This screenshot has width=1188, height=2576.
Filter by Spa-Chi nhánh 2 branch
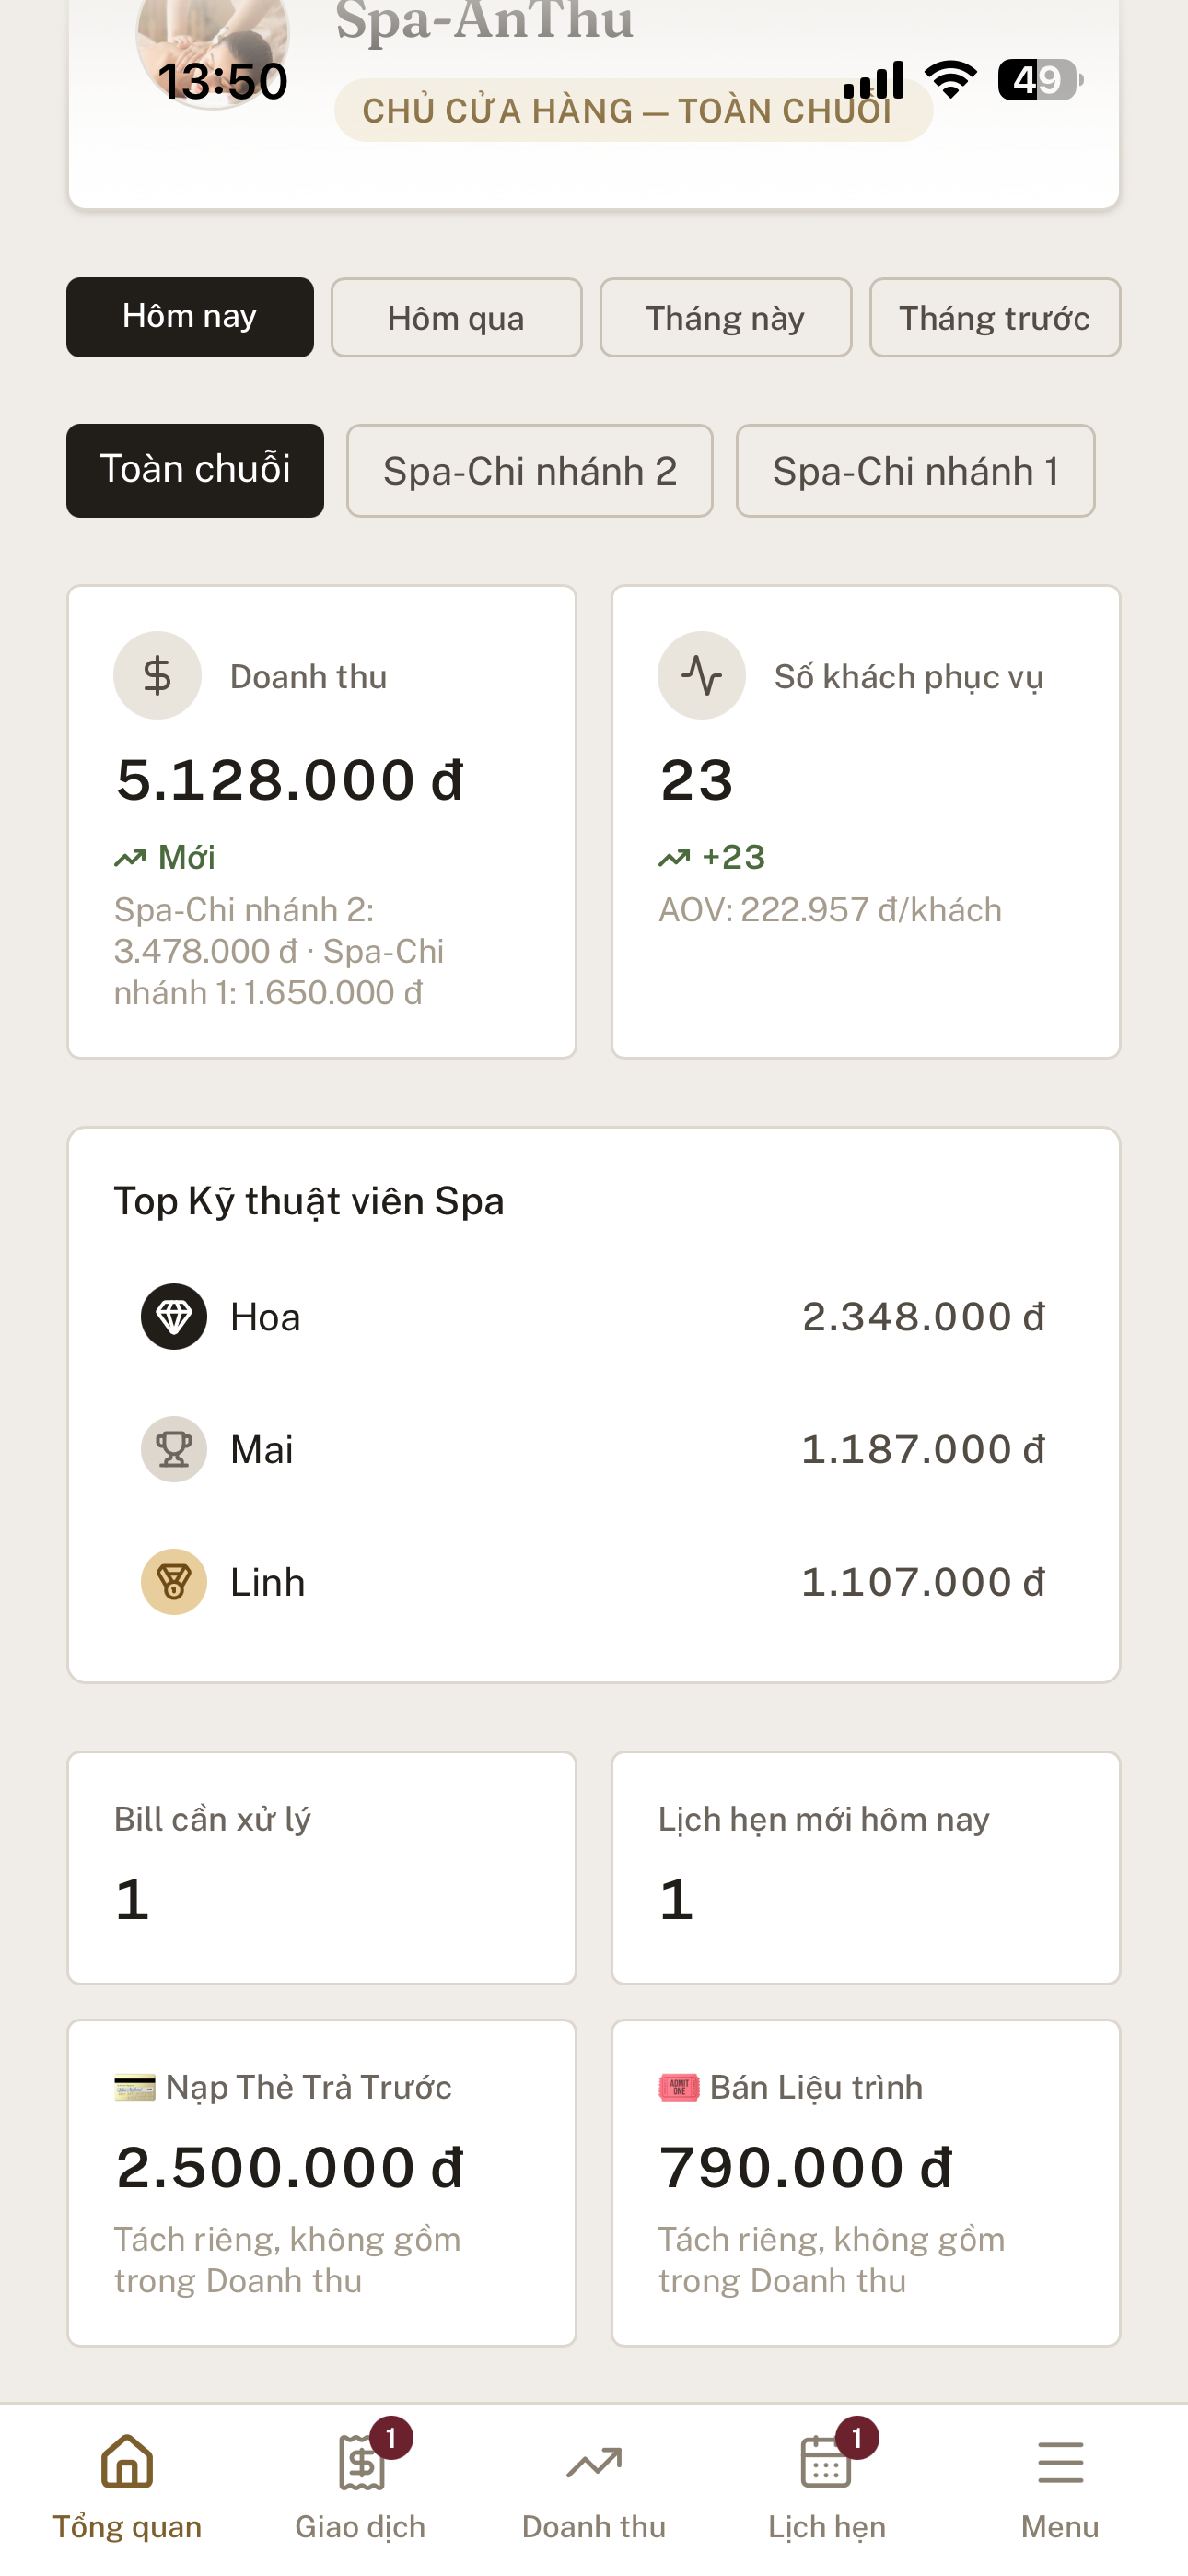pos(530,471)
